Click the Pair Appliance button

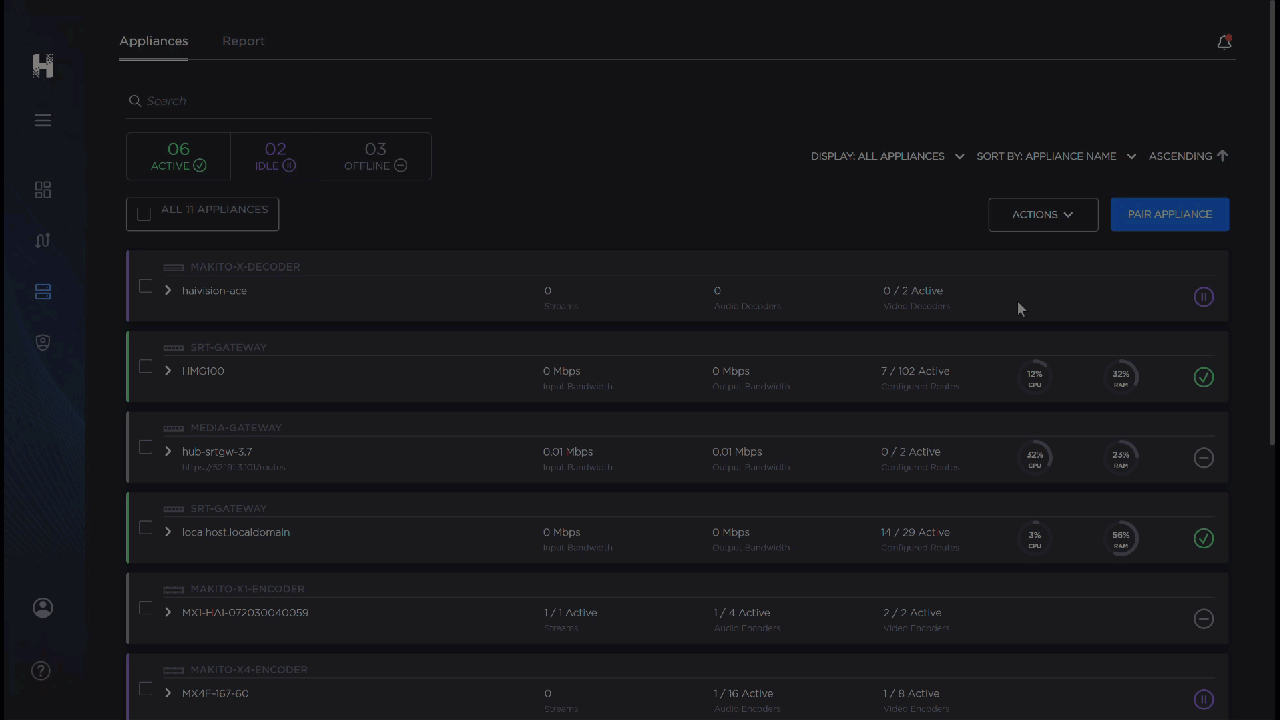click(x=1169, y=214)
